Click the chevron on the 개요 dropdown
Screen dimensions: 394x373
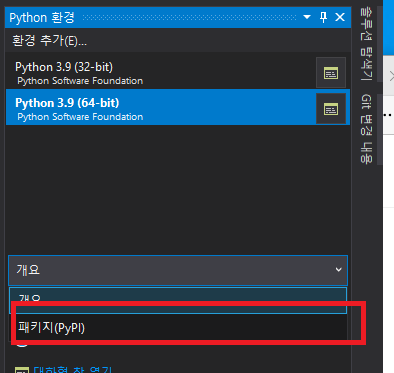pyautogui.click(x=338, y=269)
